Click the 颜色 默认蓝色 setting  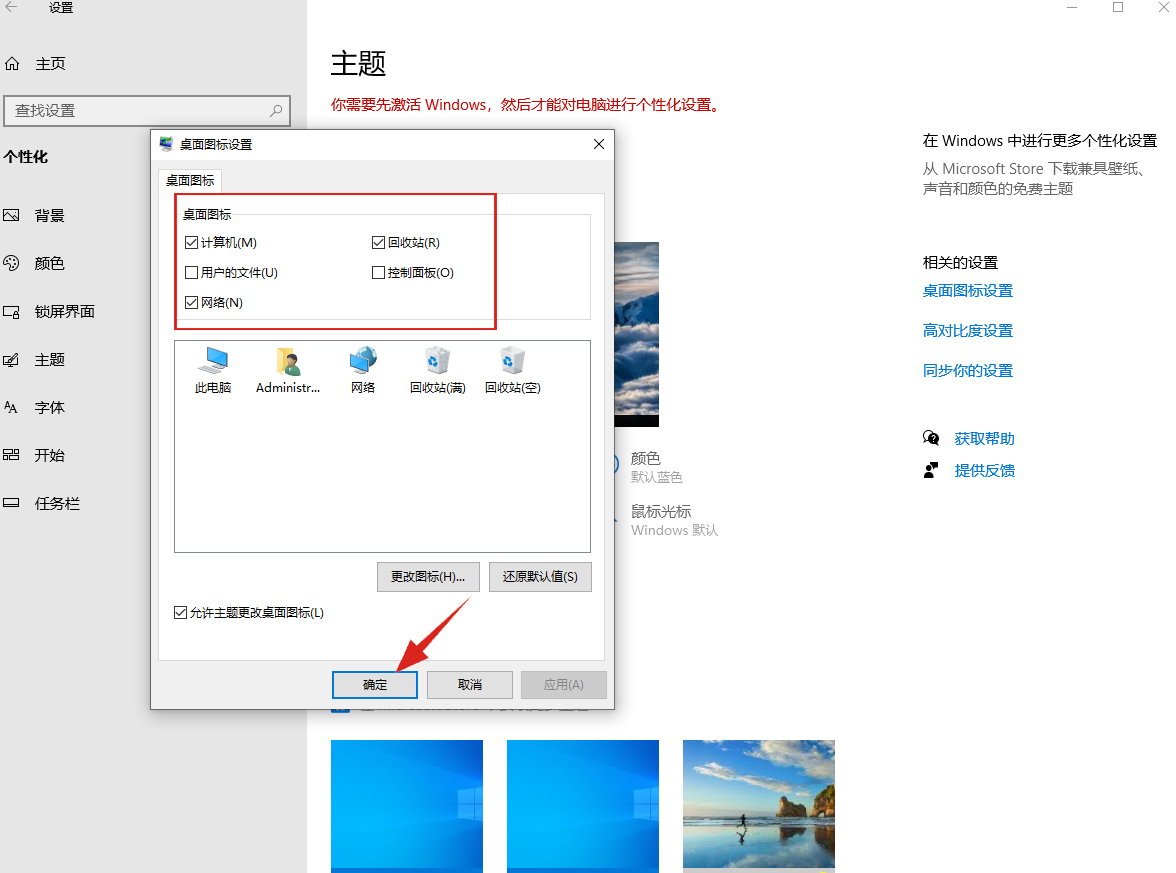coord(656,467)
